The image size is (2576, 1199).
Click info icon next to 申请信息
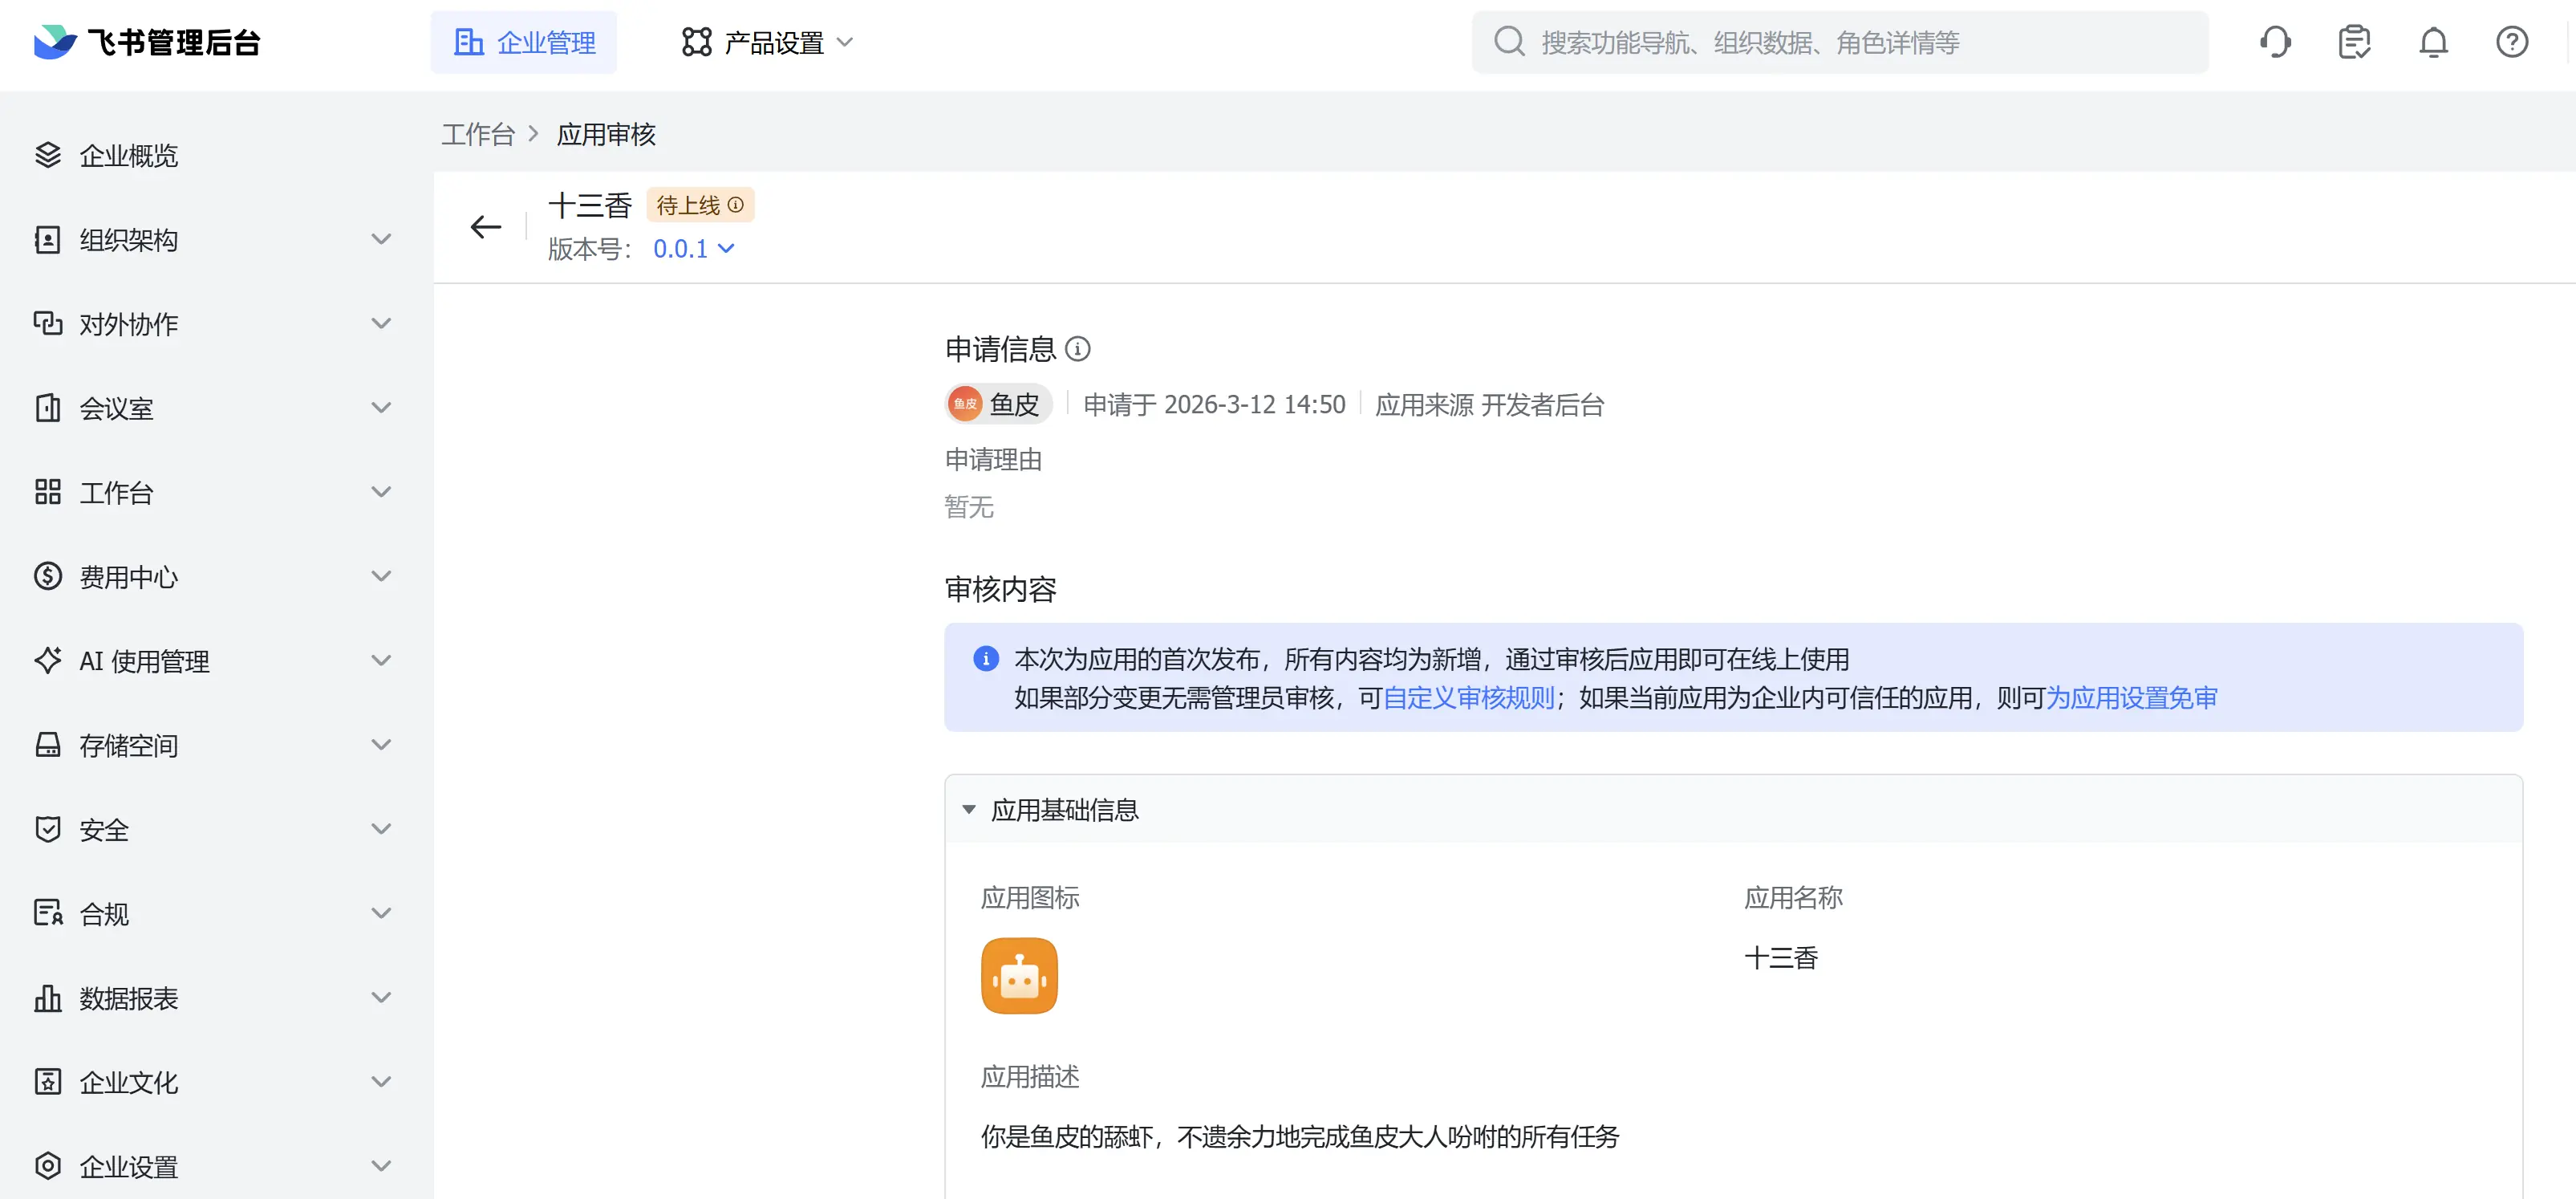pos(1077,349)
